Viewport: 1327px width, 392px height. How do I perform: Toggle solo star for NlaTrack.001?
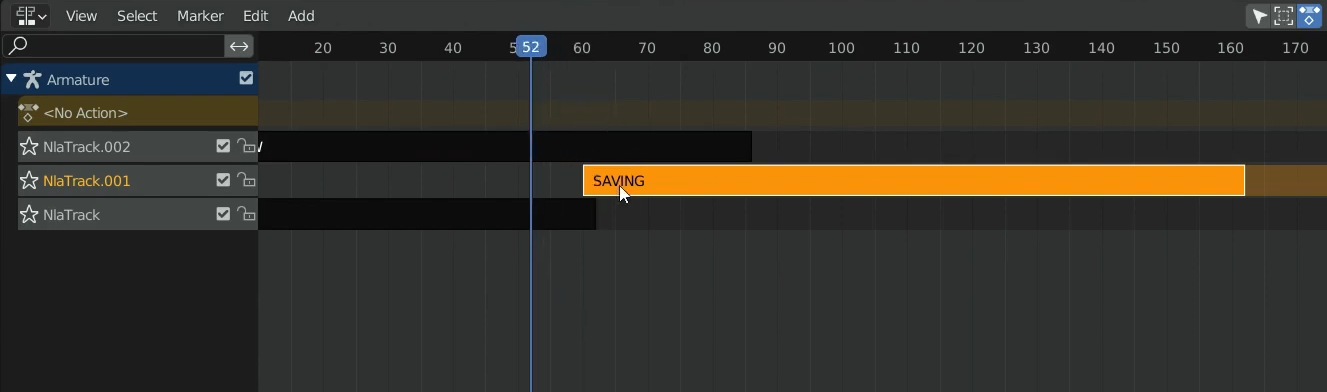pos(29,181)
